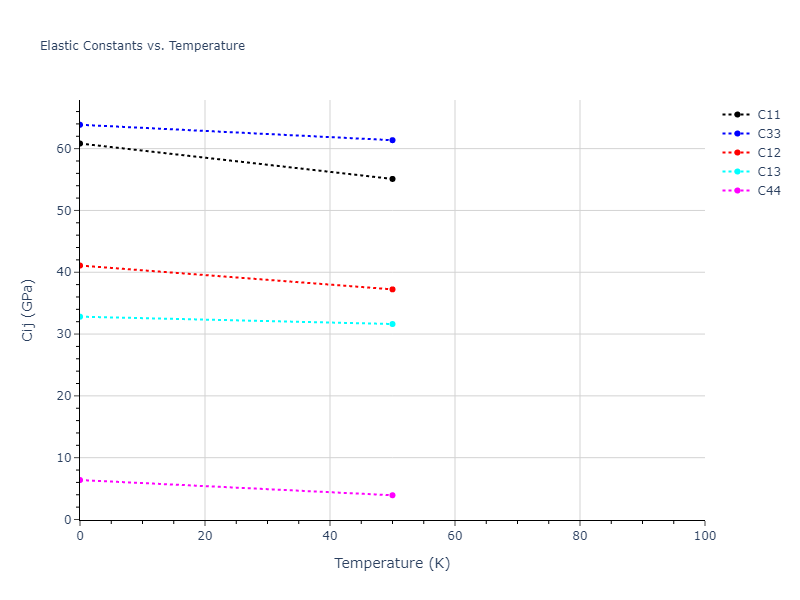Click the magenta C44 point at 50 K
The image size is (800, 600).
point(392,495)
